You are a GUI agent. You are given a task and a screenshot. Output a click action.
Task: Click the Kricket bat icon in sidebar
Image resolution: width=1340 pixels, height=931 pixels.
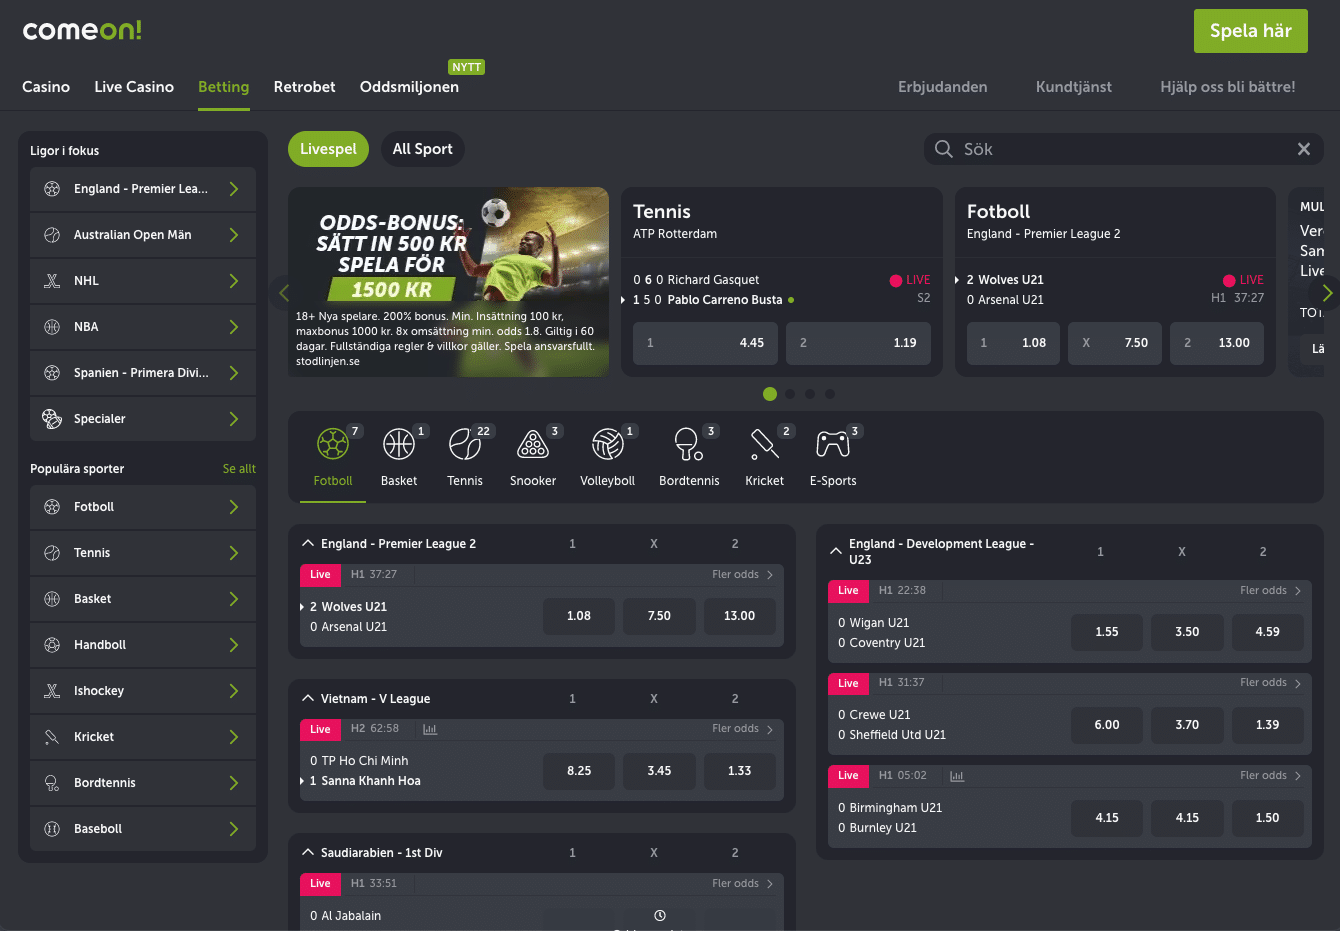[52, 737]
